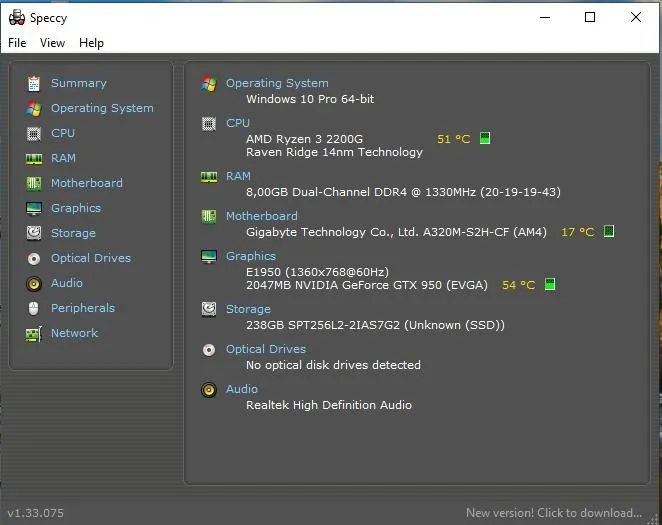662x525 pixels.
Task: Click the RAM icon in summary panel
Action: coord(209,176)
